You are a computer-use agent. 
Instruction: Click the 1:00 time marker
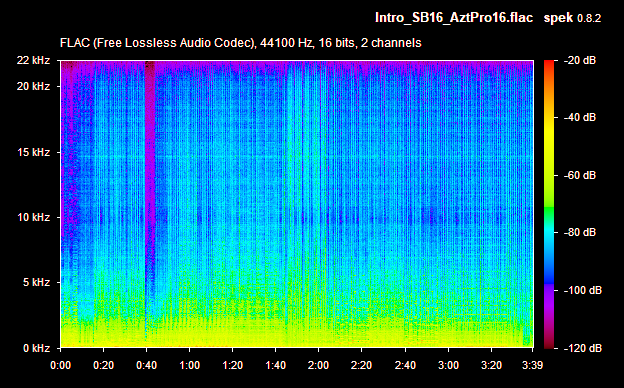coord(189,365)
